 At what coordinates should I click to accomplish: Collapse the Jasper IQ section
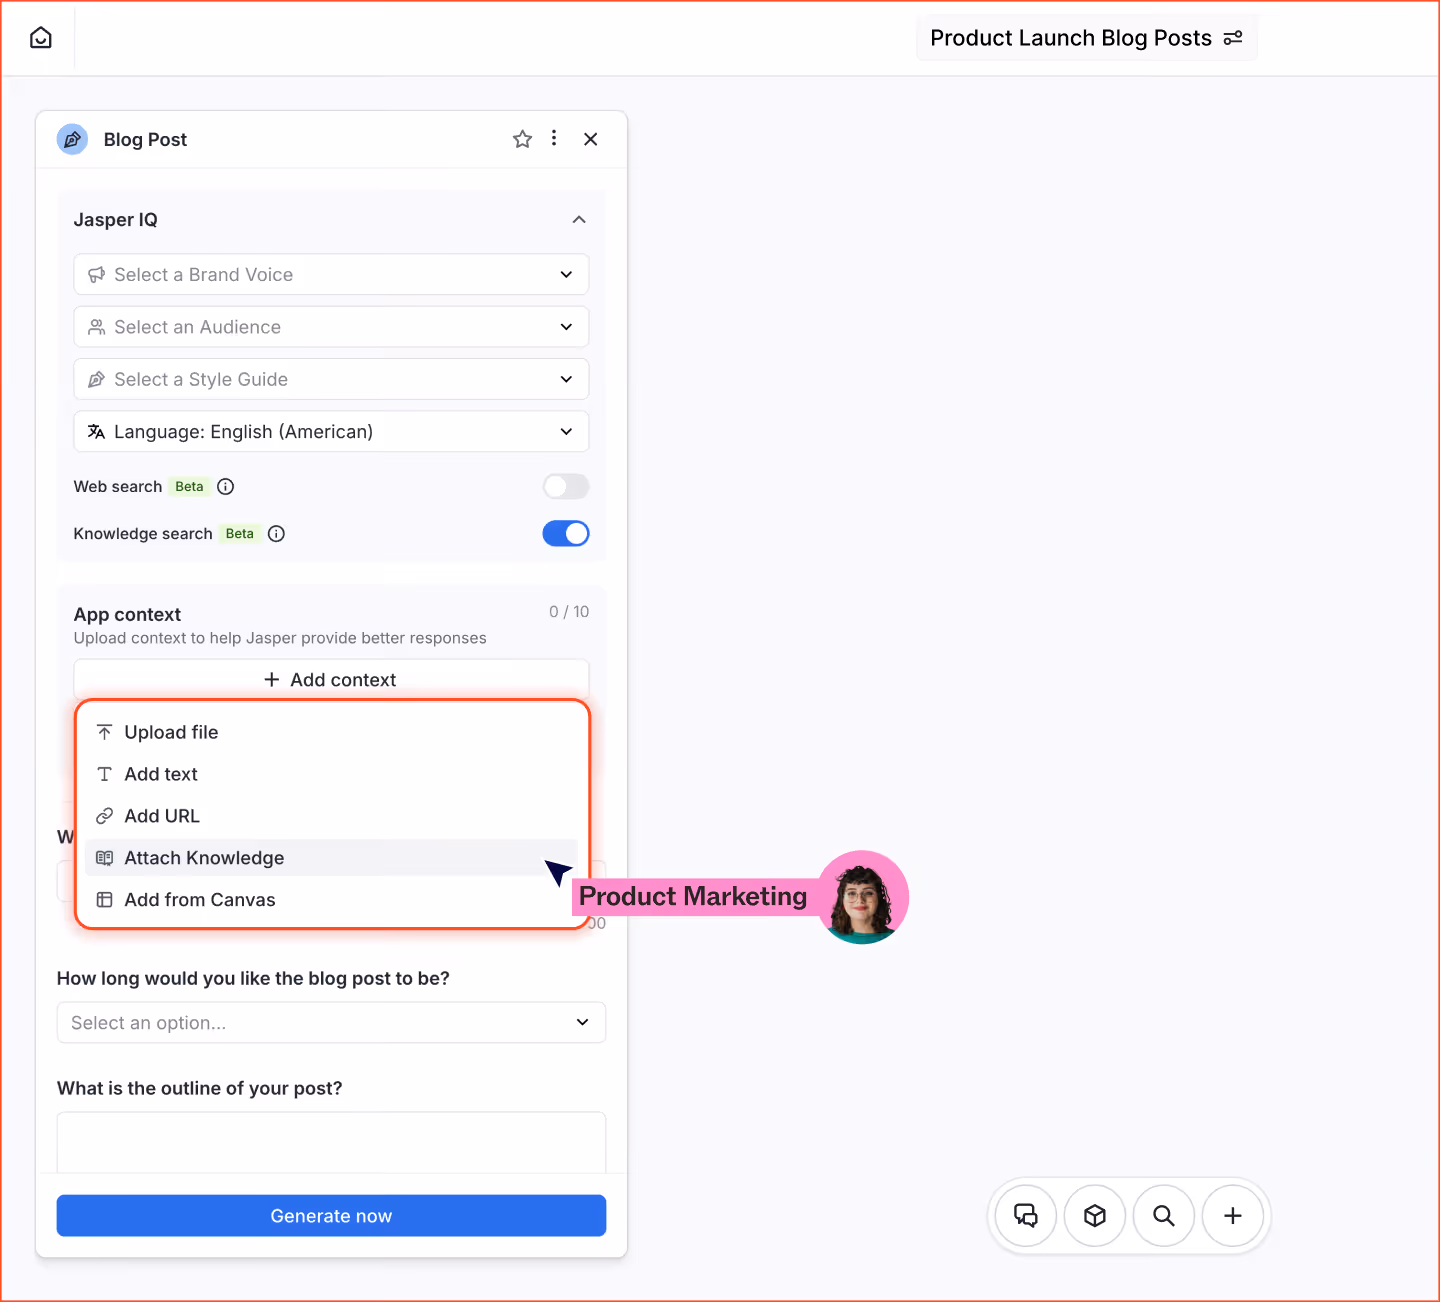(x=579, y=219)
